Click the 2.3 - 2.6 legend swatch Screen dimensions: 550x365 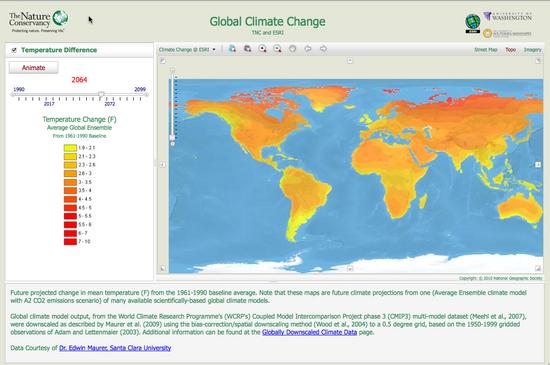(x=70, y=165)
